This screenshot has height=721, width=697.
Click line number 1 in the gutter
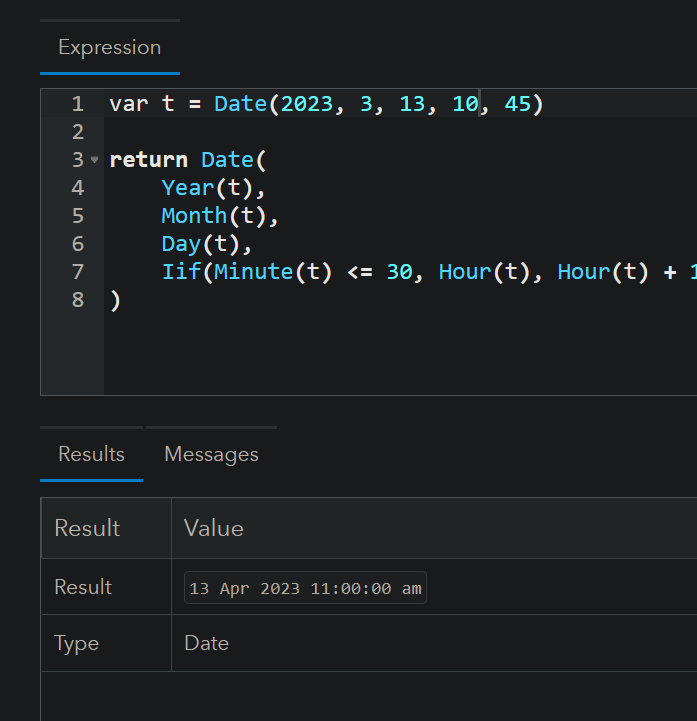pyautogui.click(x=77, y=104)
